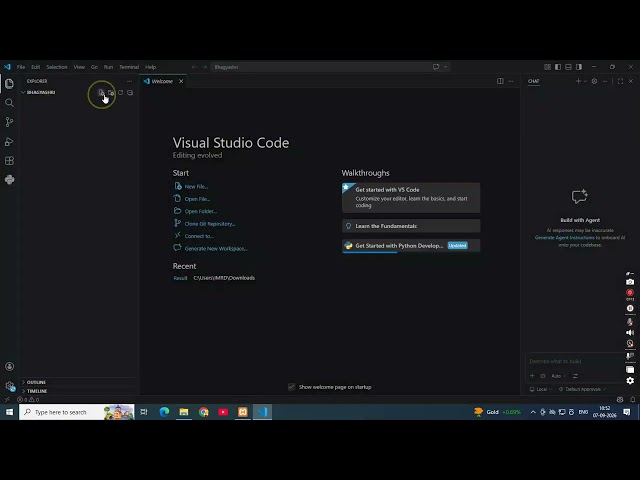
Task: Open Learn the Fundamentals walkthrough
Action: [411, 226]
